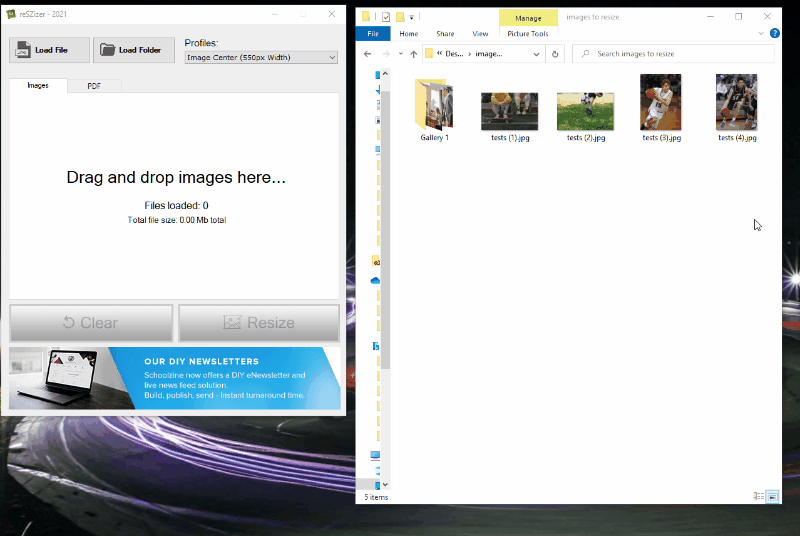Select the tests (1).jpg thumbnail
The width and height of the screenshot is (800, 536).
[509, 111]
